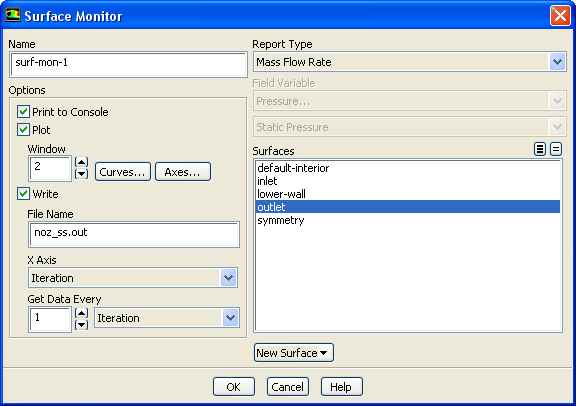Click the OK button
The height and width of the screenshot is (406, 576).
(234, 387)
